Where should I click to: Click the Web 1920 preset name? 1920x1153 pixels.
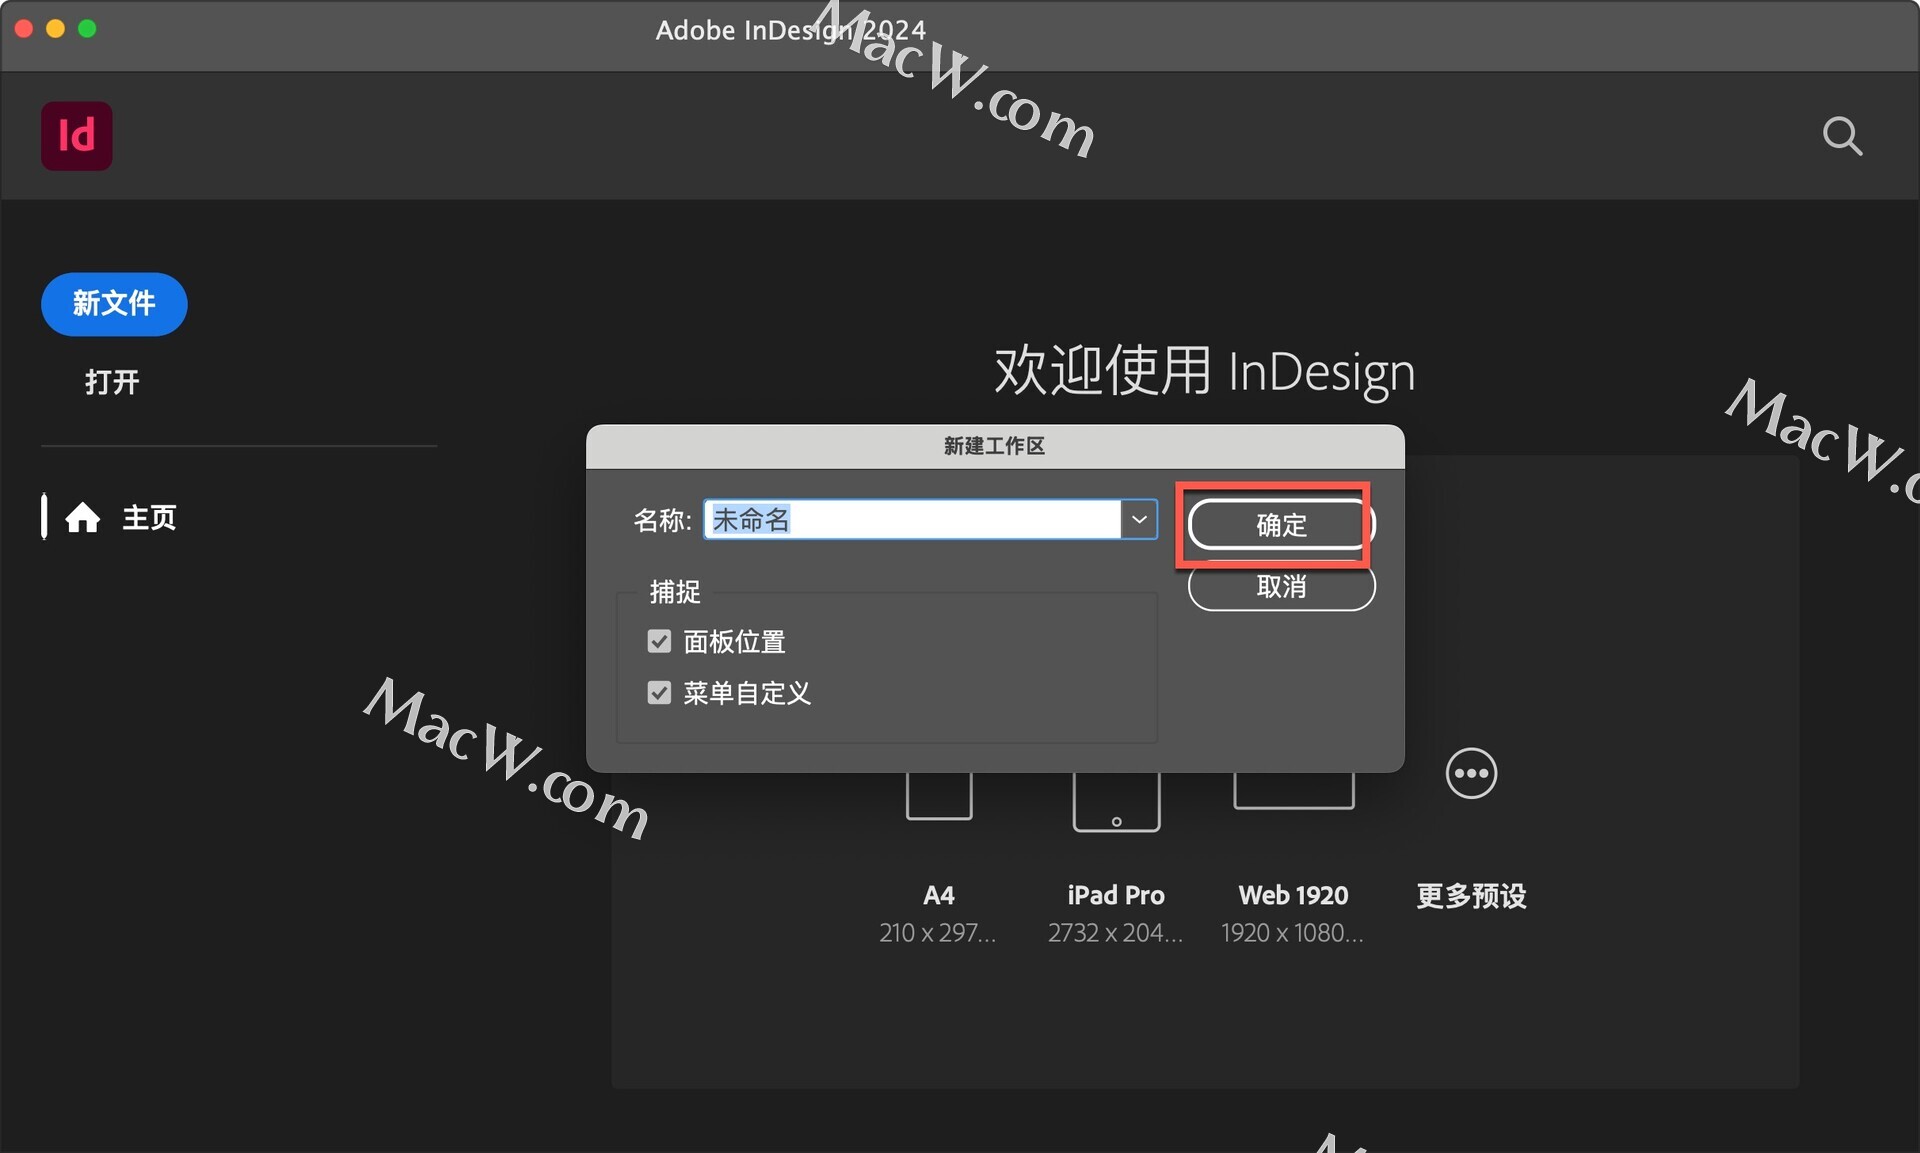(1293, 895)
